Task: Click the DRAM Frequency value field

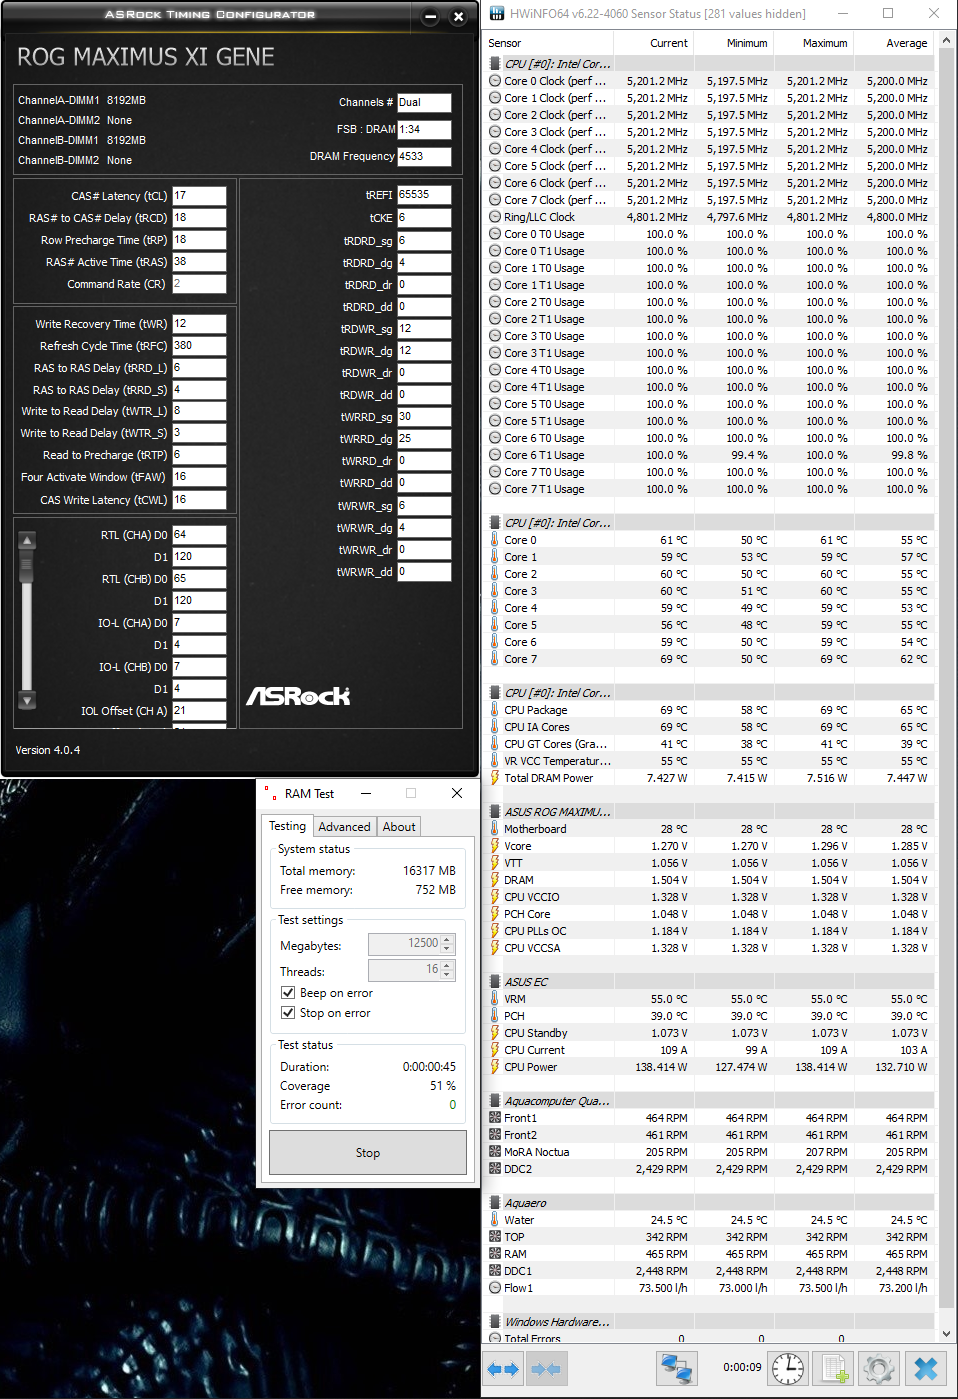Action: tap(424, 156)
